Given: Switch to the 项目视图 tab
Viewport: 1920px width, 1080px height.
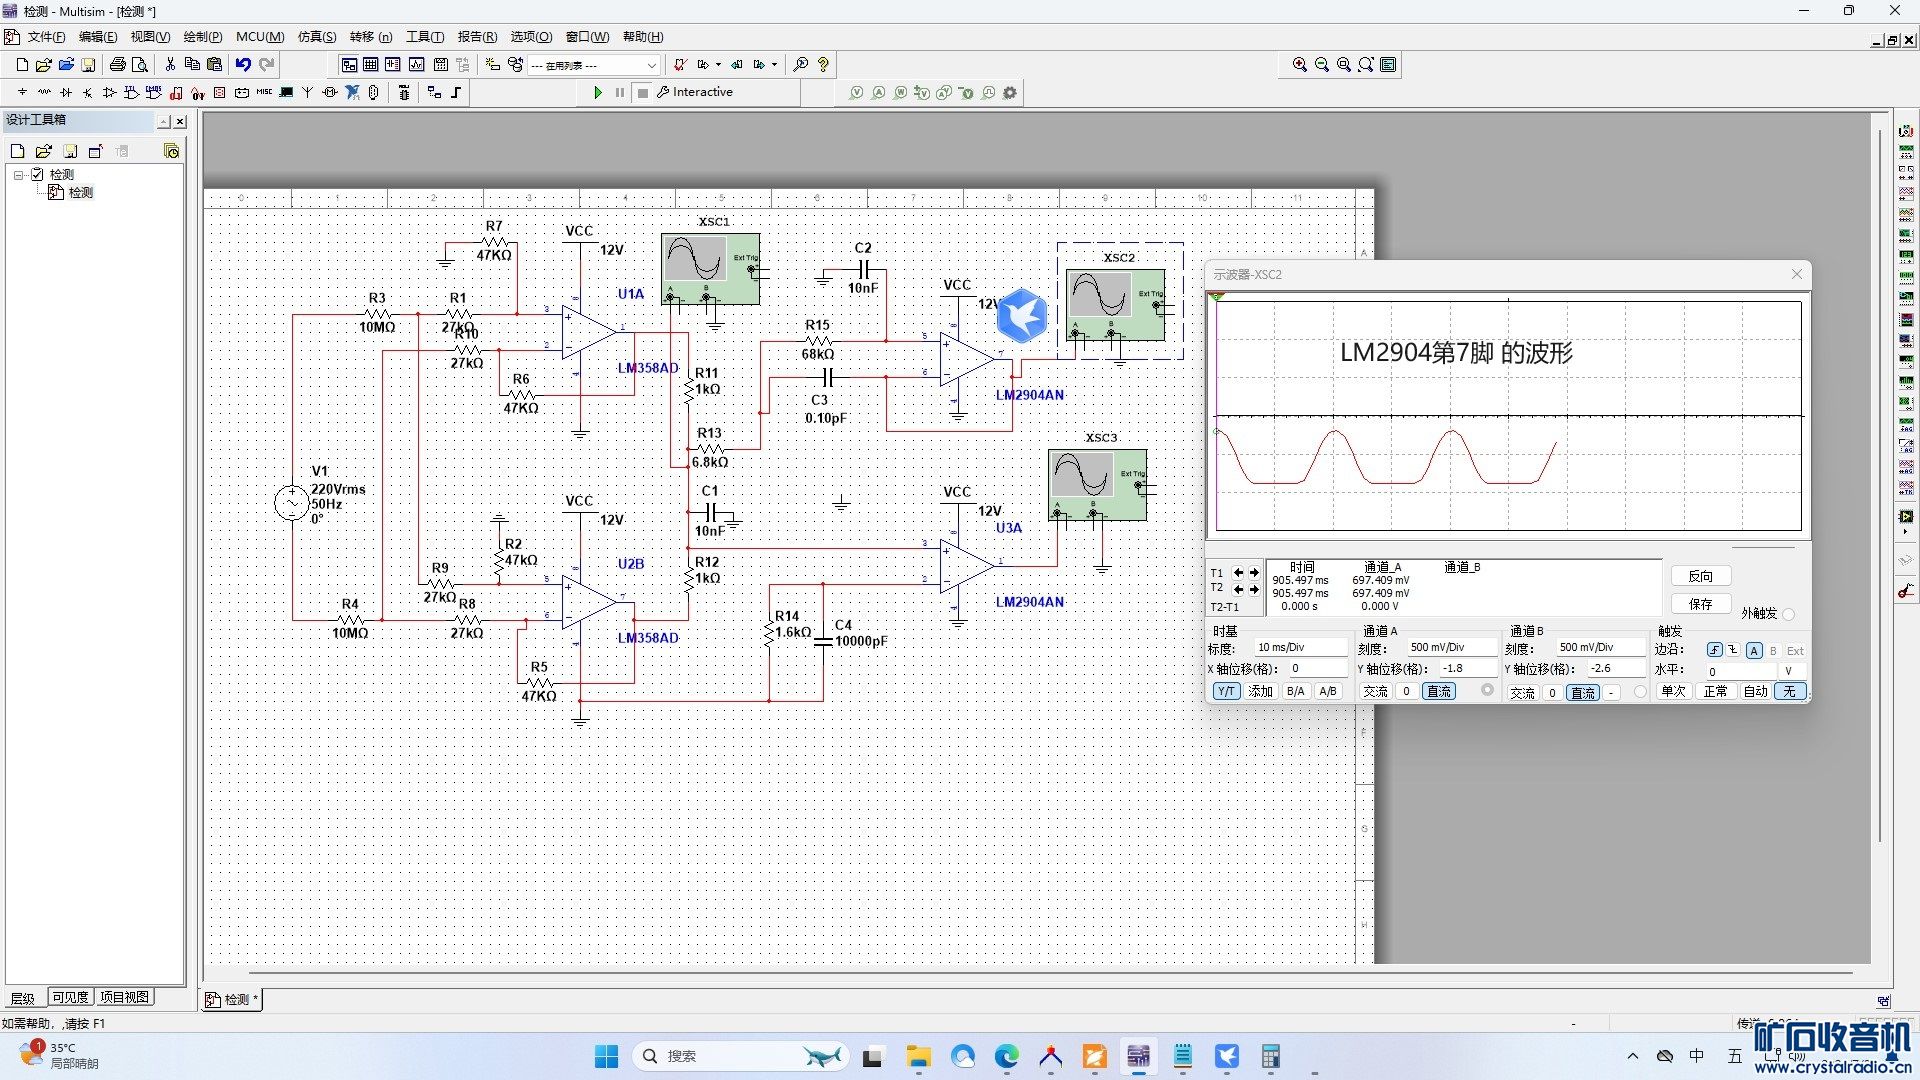Looking at the screenshot, I should pos(125,997).
